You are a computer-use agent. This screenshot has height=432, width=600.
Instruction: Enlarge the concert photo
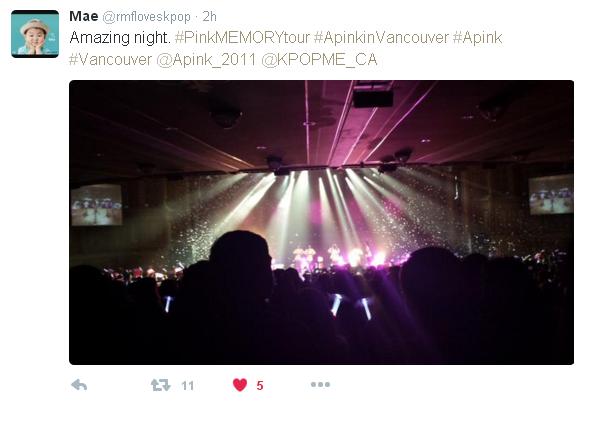pyautogui.click(x=321, y=222)
